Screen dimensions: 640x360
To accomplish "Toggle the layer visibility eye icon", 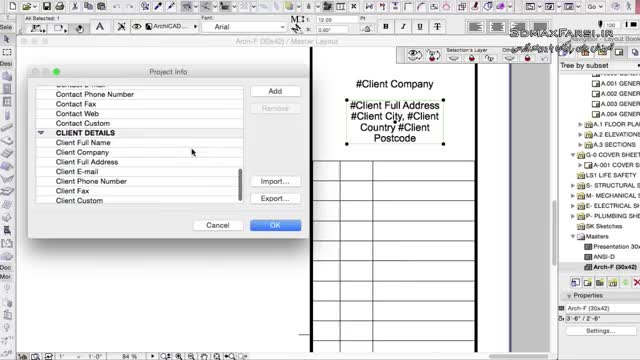I will pyautogui.click(x=136, y=27).
